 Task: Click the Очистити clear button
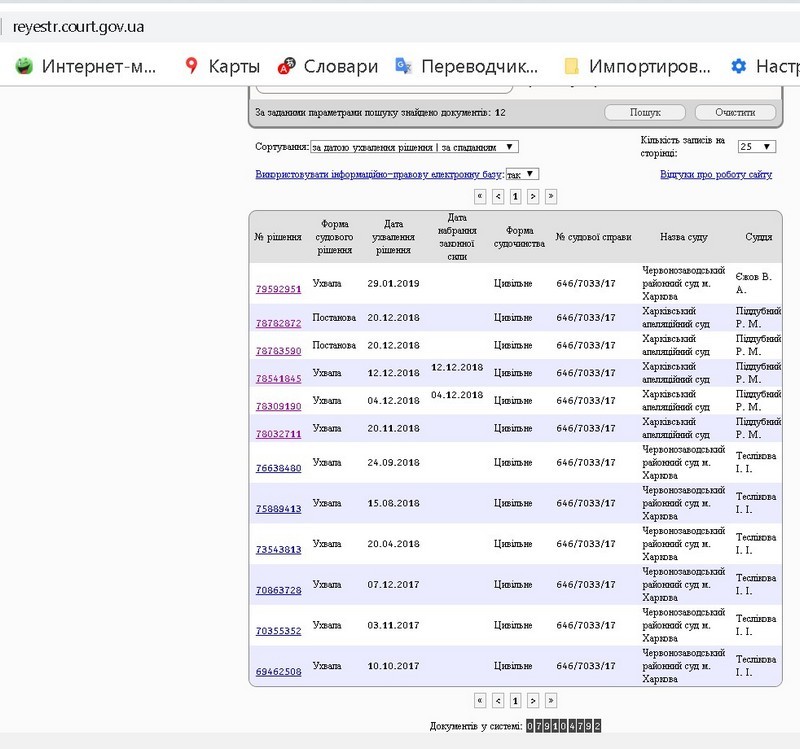[x=735, y=112]
